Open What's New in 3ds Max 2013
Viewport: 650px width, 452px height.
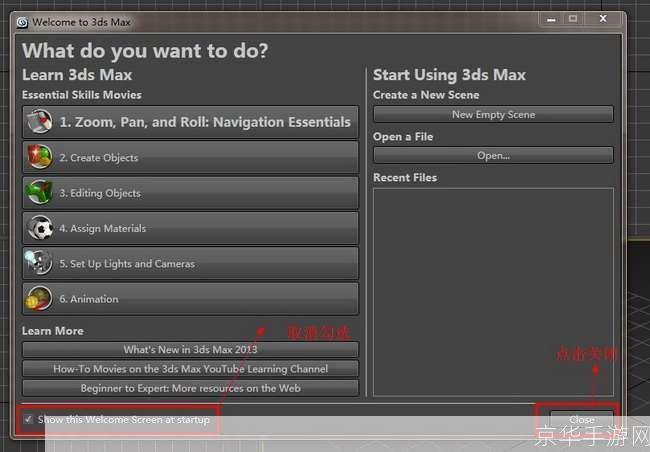coord(190,350)
